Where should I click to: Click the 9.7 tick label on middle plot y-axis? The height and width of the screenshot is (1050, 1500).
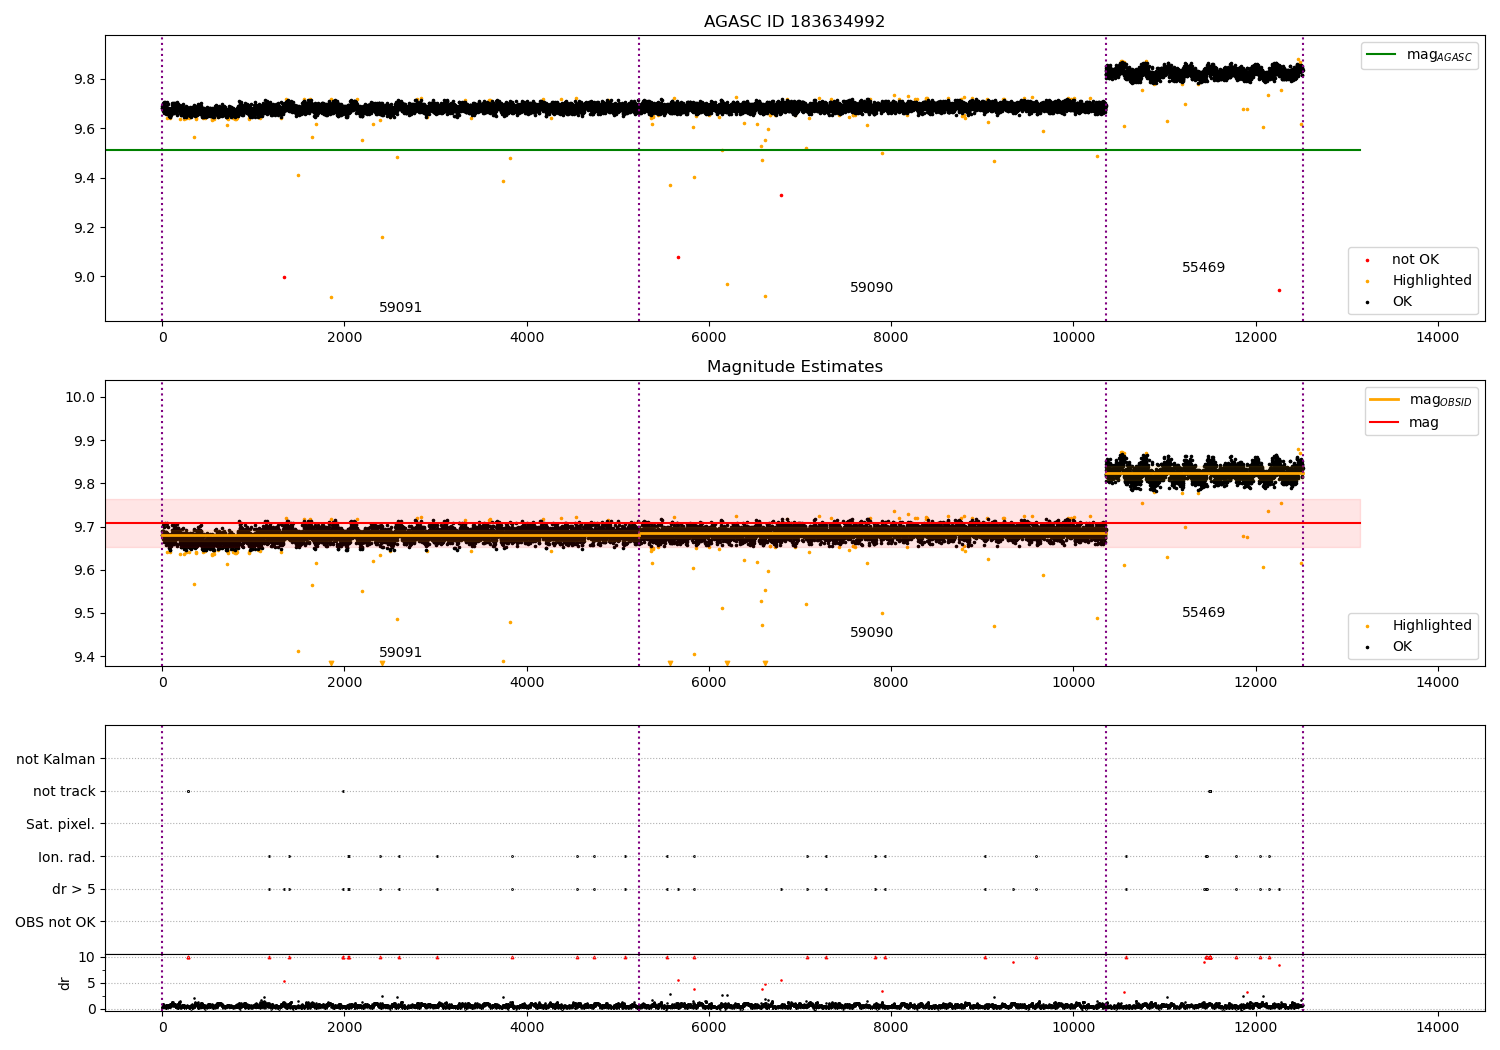coord(83,527)
